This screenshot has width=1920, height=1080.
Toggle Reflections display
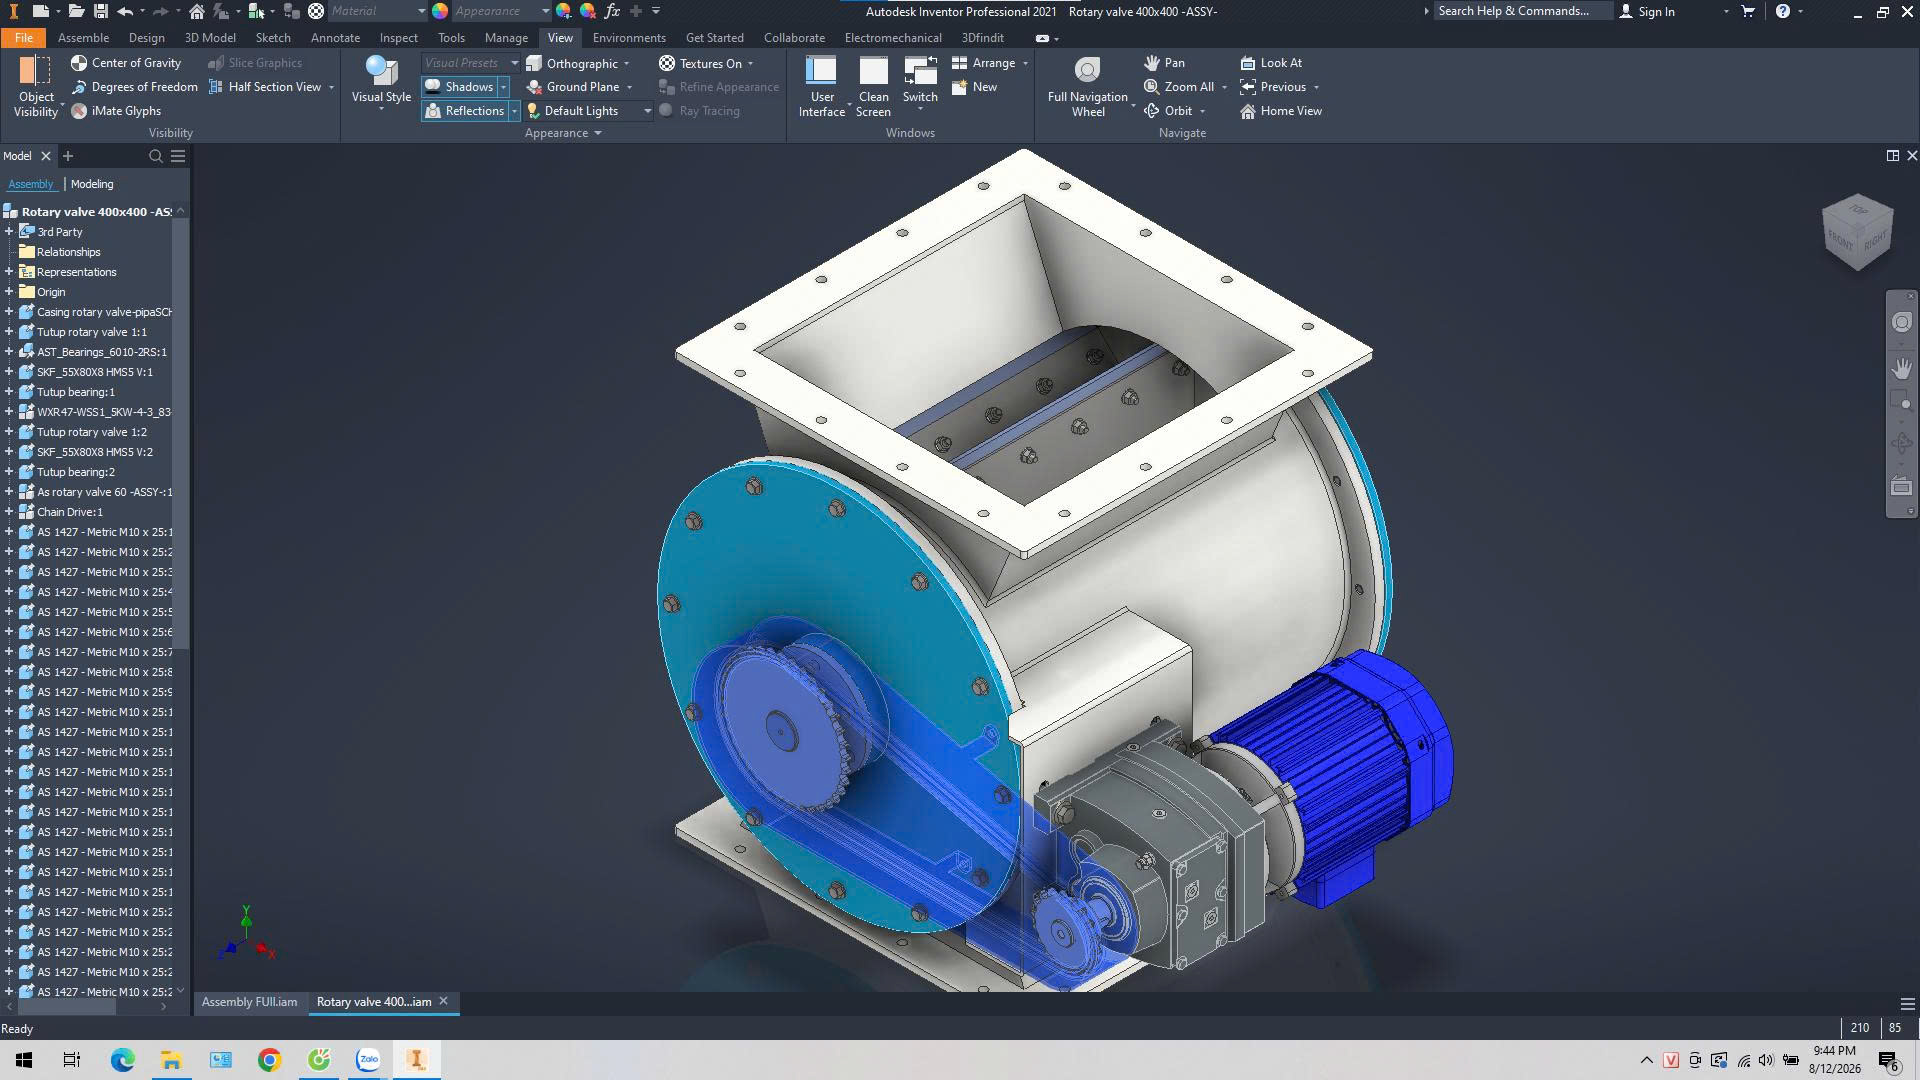coord(465,111)
